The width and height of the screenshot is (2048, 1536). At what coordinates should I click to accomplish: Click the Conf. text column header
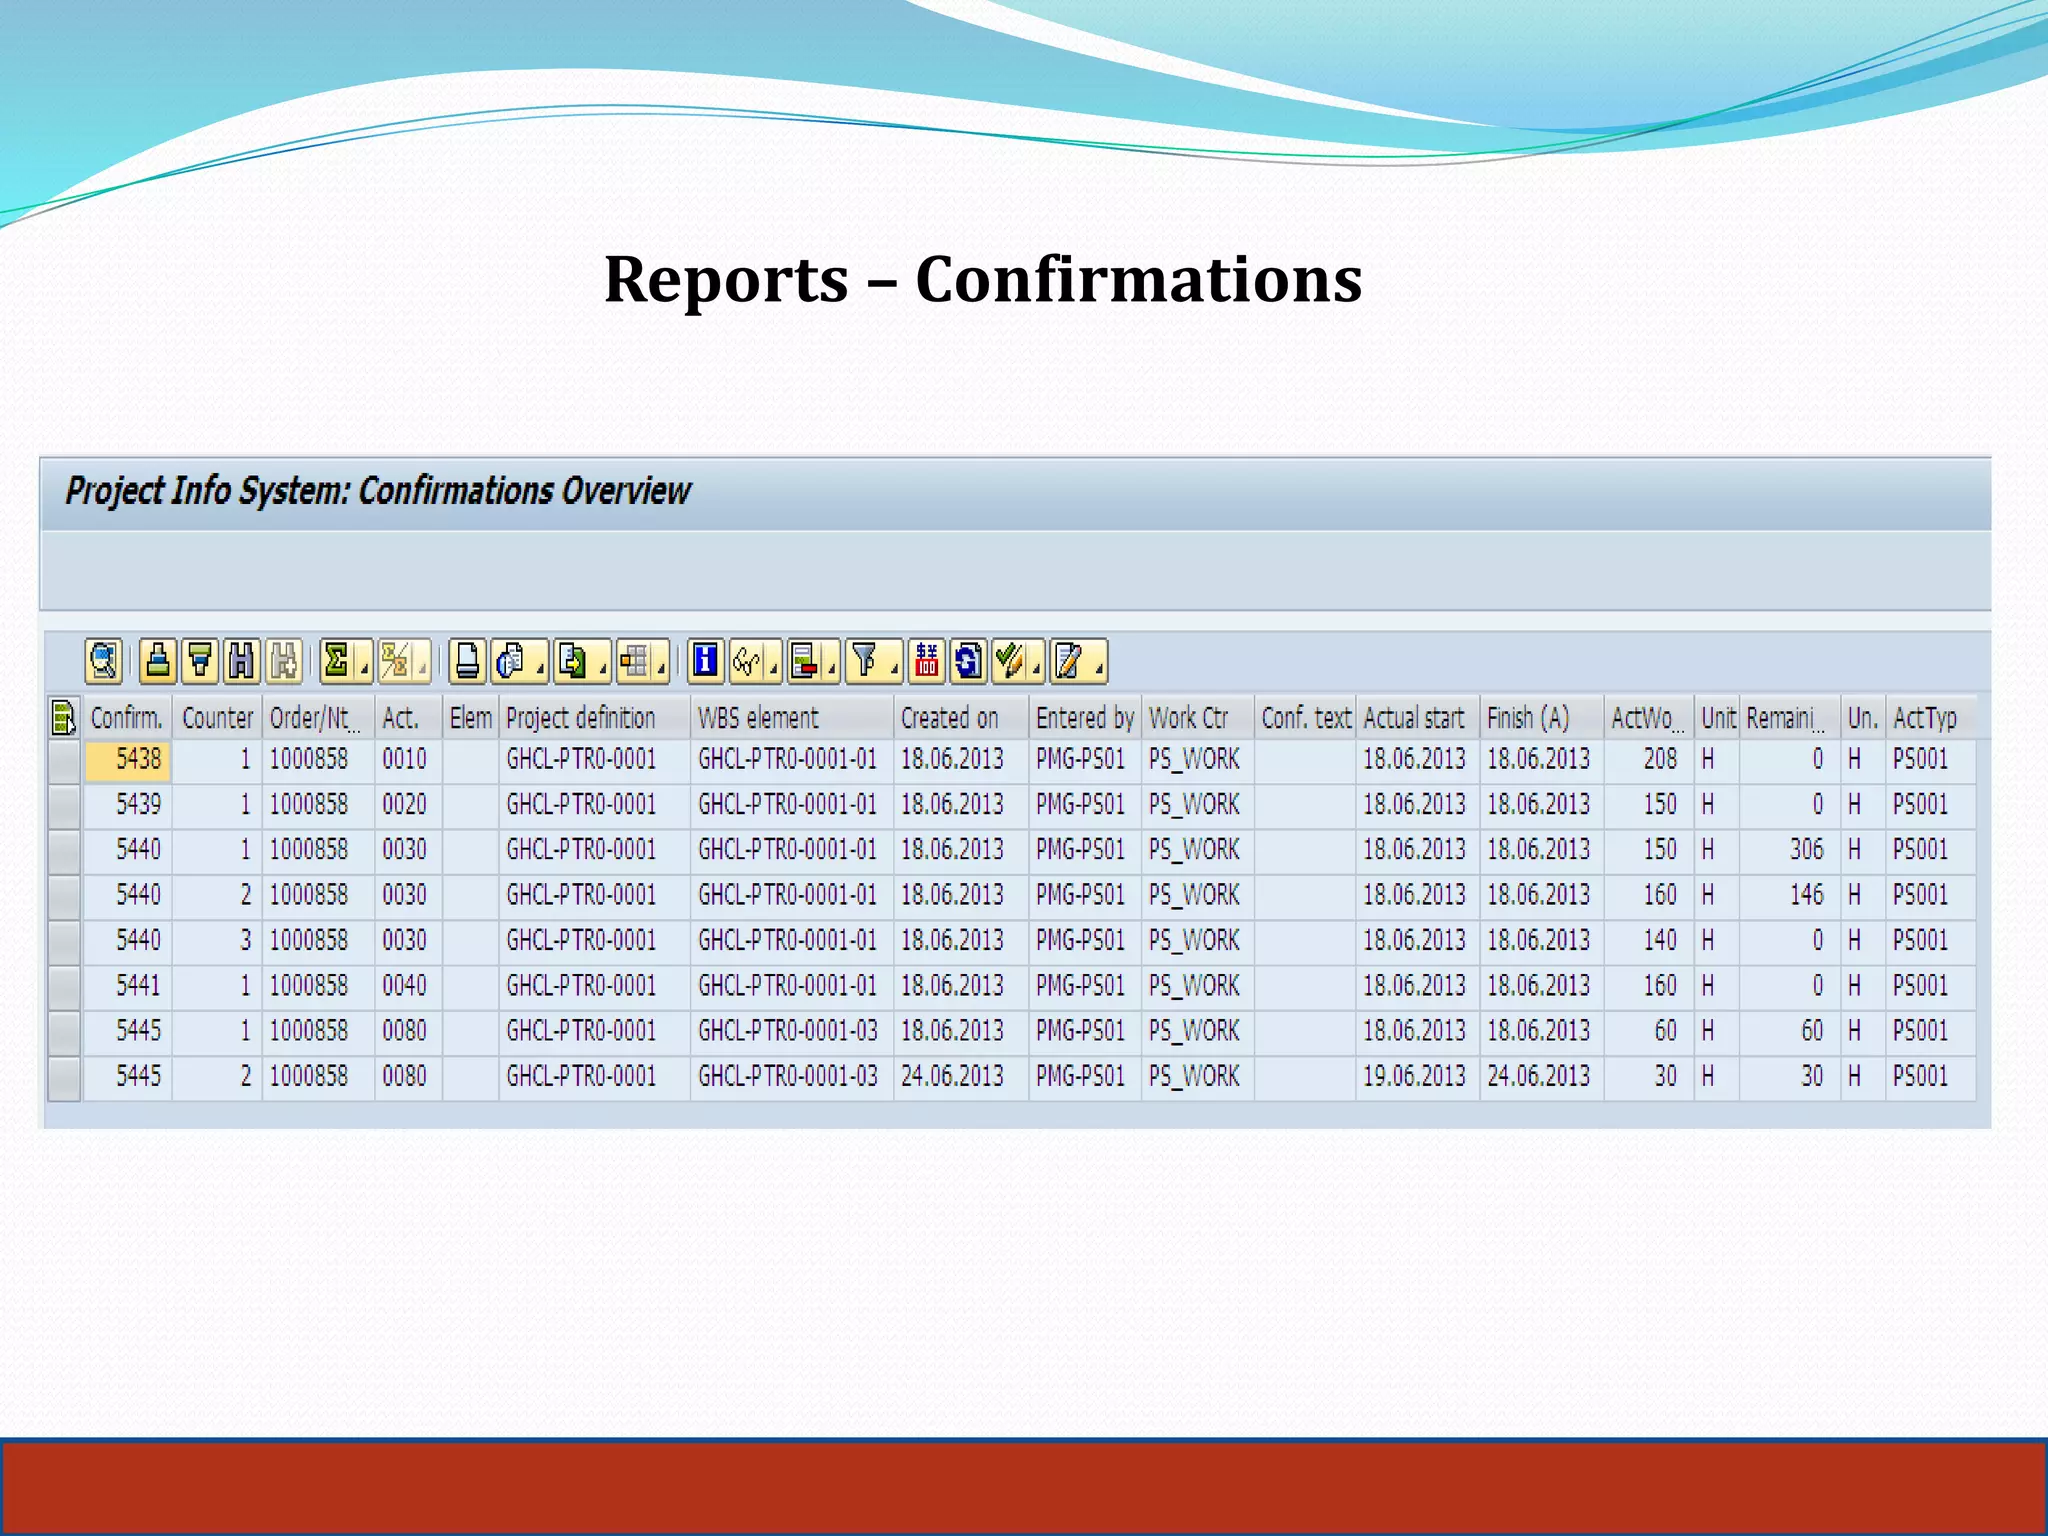1306,717
